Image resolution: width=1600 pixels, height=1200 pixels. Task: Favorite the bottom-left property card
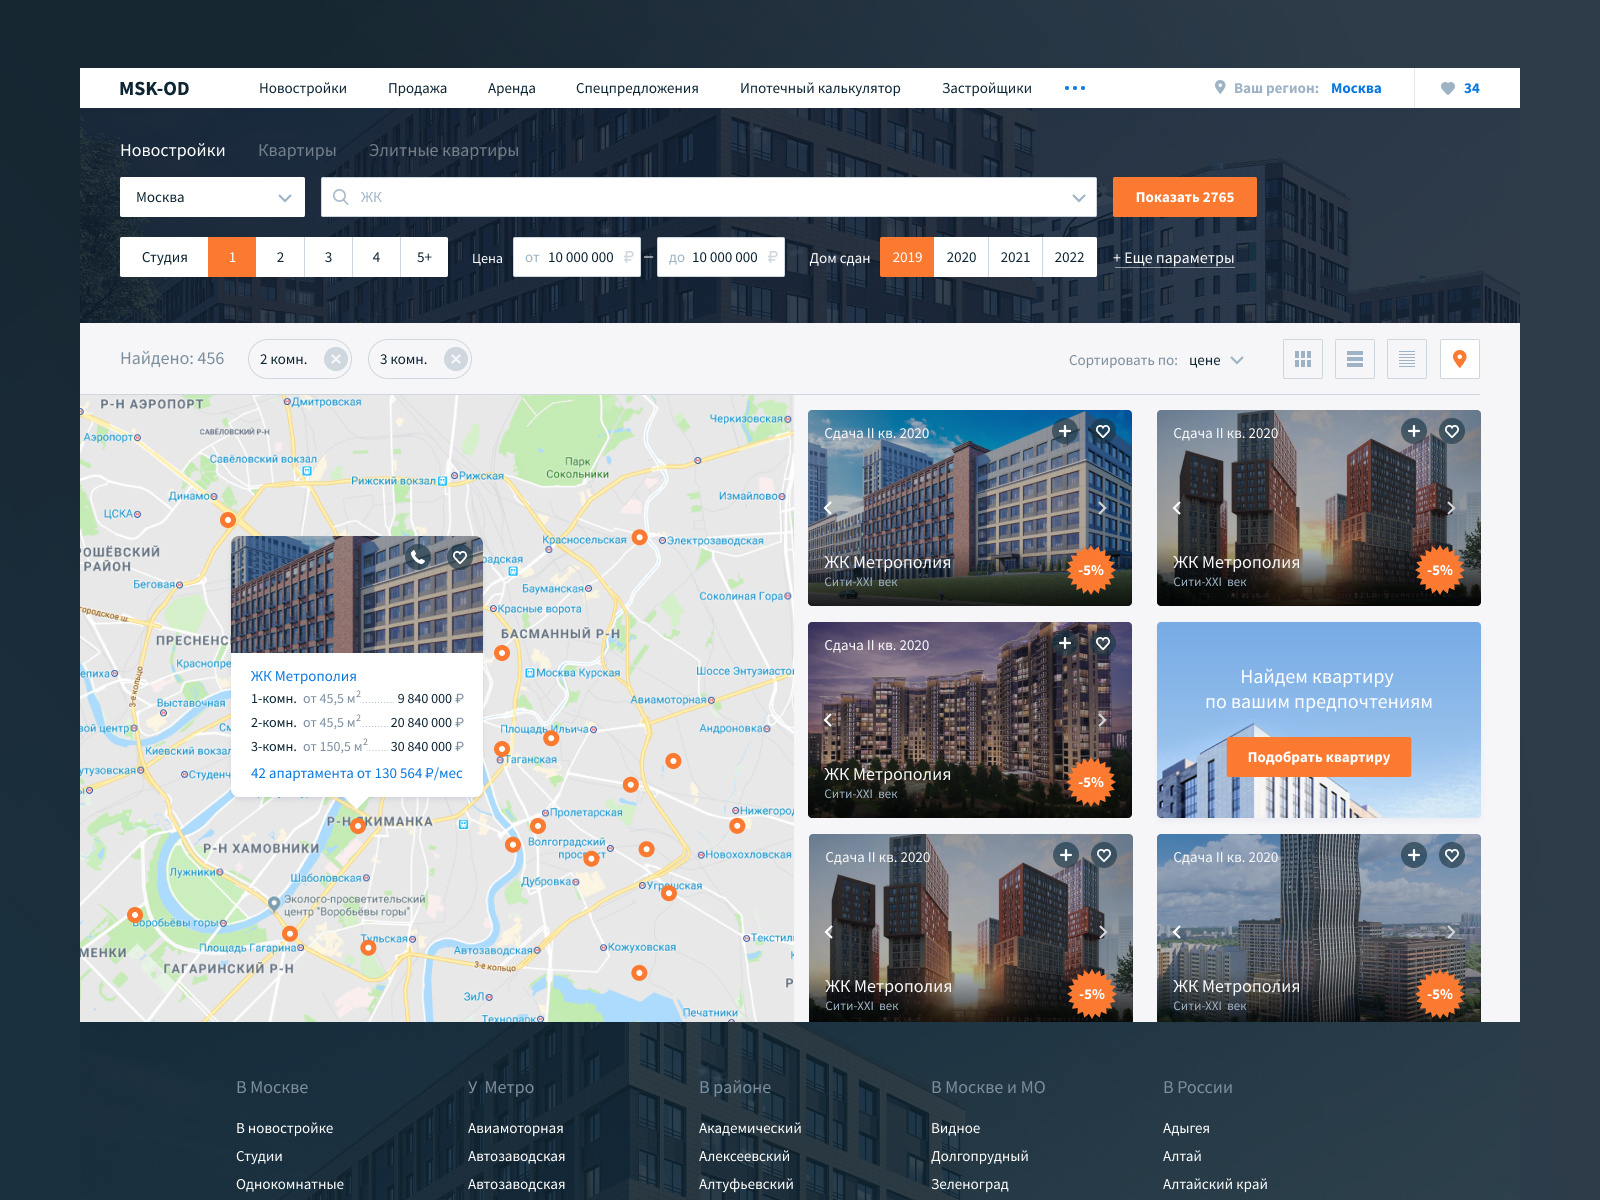pos(1104,855)
